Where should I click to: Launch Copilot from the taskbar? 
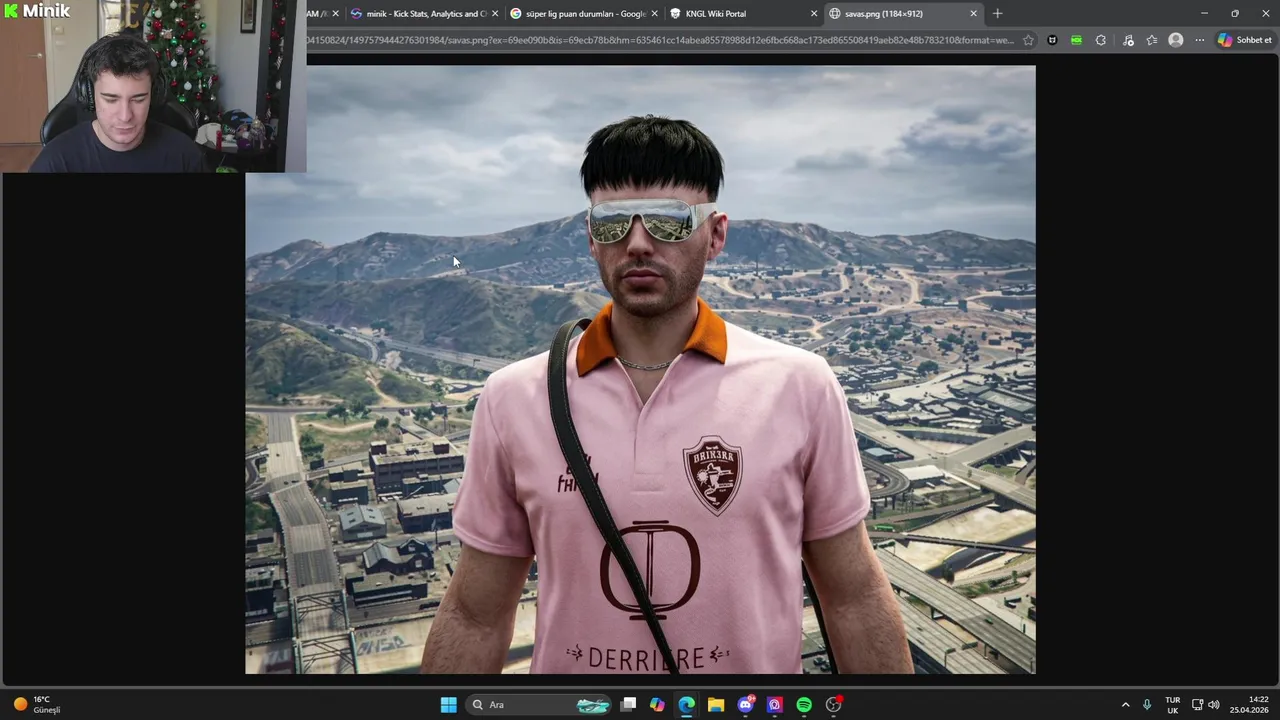coord(657,705)
